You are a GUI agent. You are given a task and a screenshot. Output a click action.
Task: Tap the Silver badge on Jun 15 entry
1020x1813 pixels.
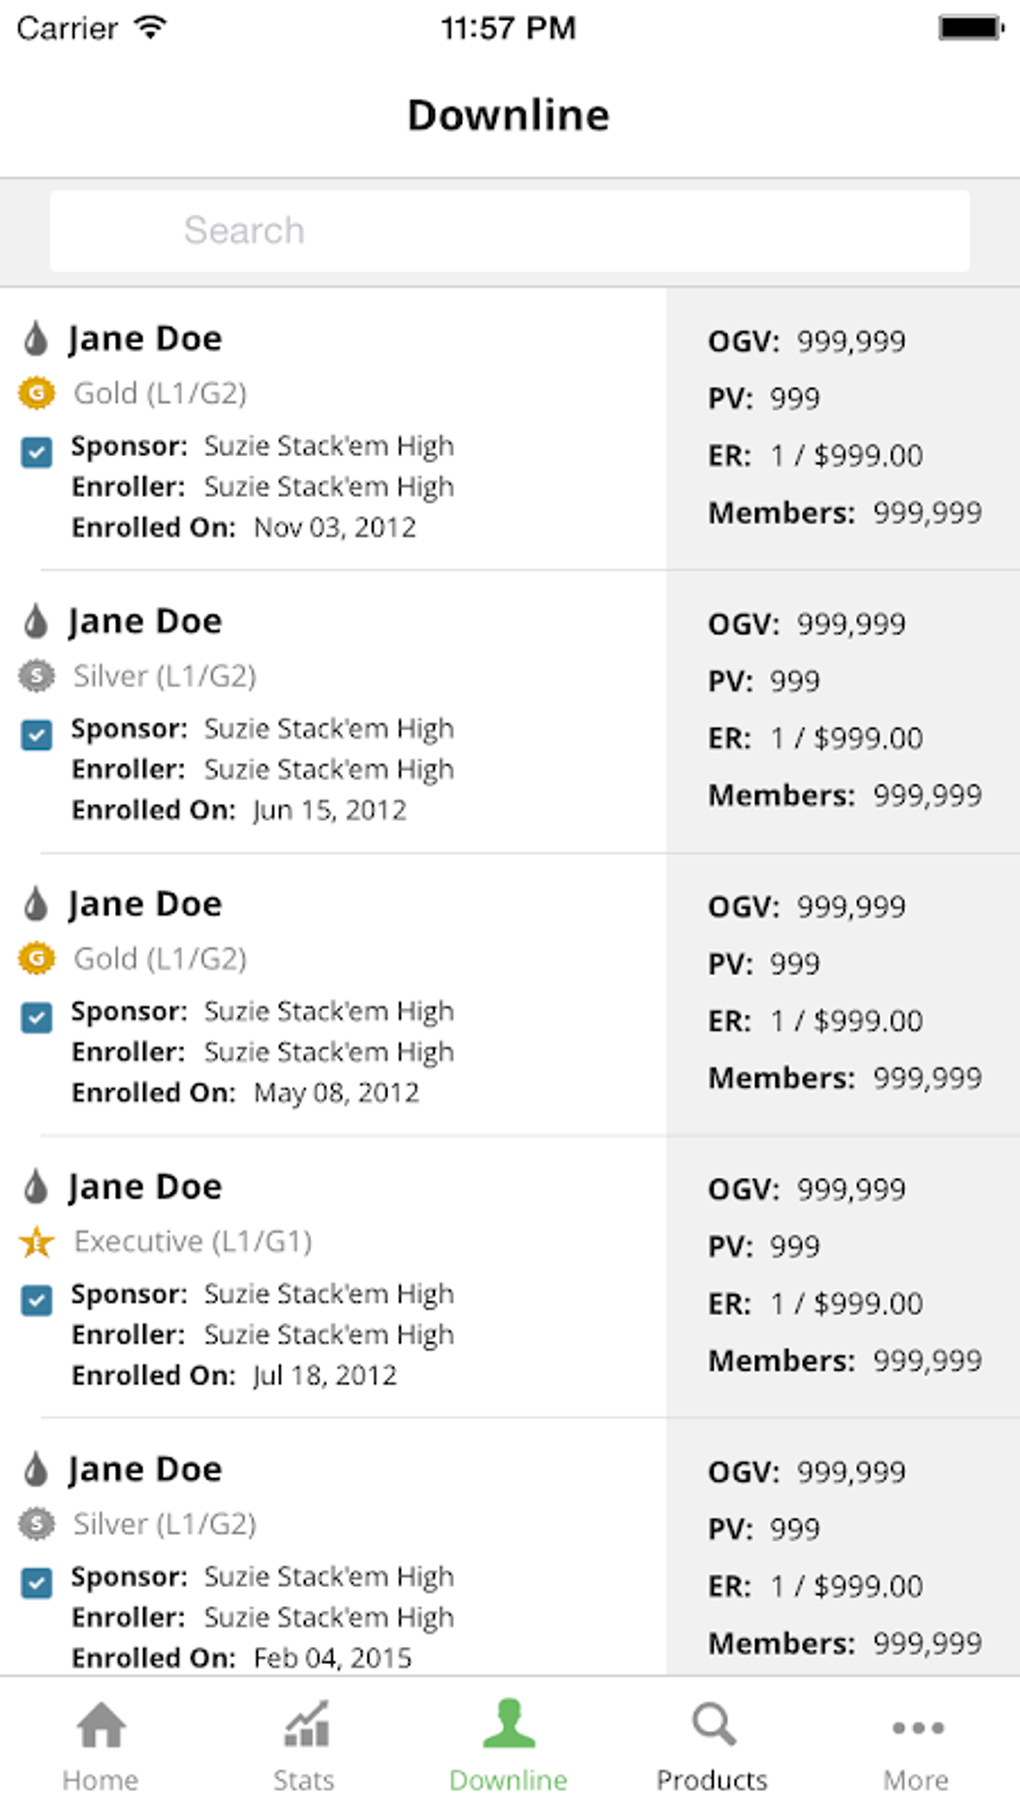click(37, 676)
